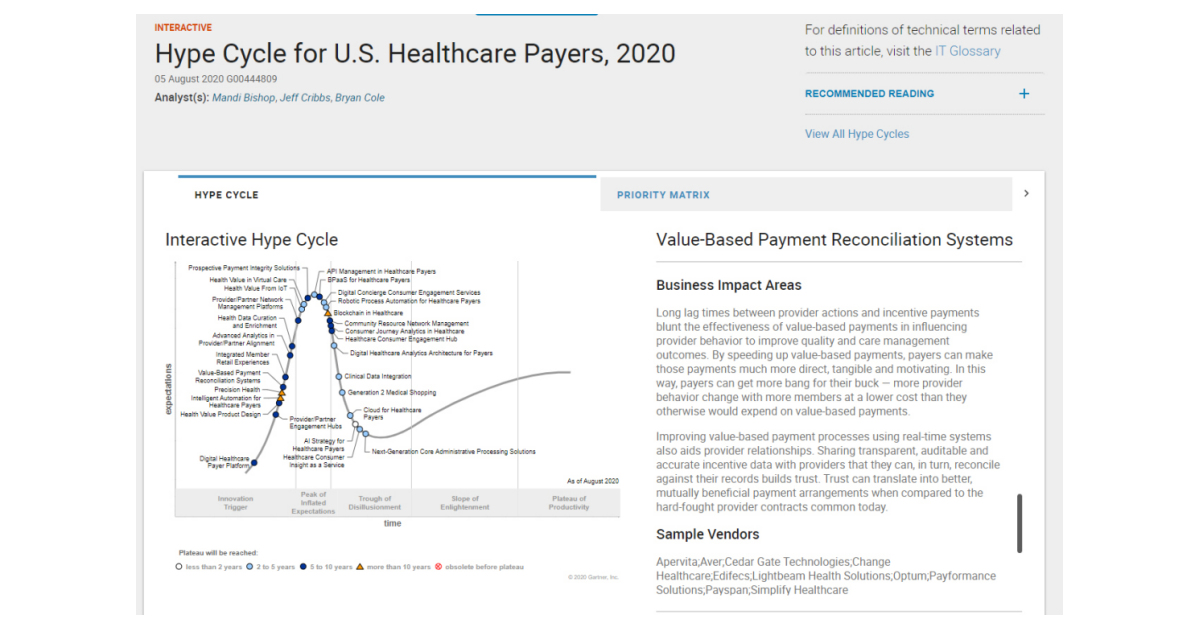Click View All Hype Cycles

click(x=856, y=133)
